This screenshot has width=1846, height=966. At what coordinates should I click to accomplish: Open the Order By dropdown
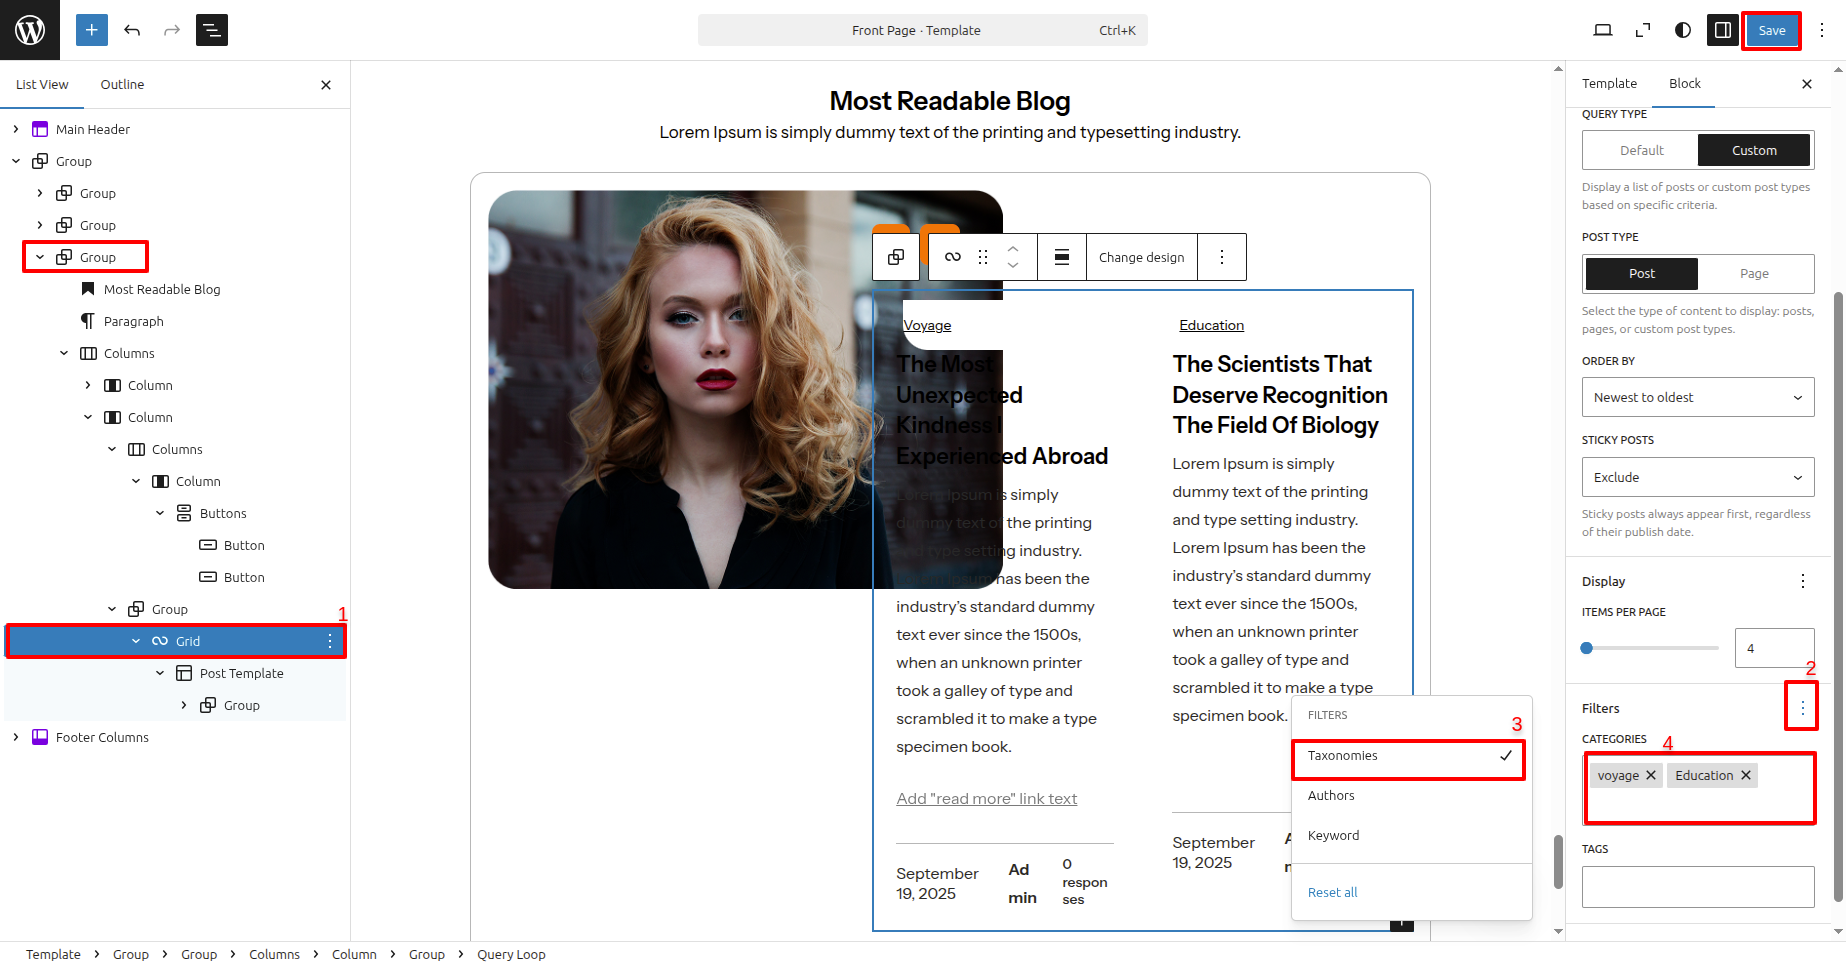click(x=1697, y=398)
